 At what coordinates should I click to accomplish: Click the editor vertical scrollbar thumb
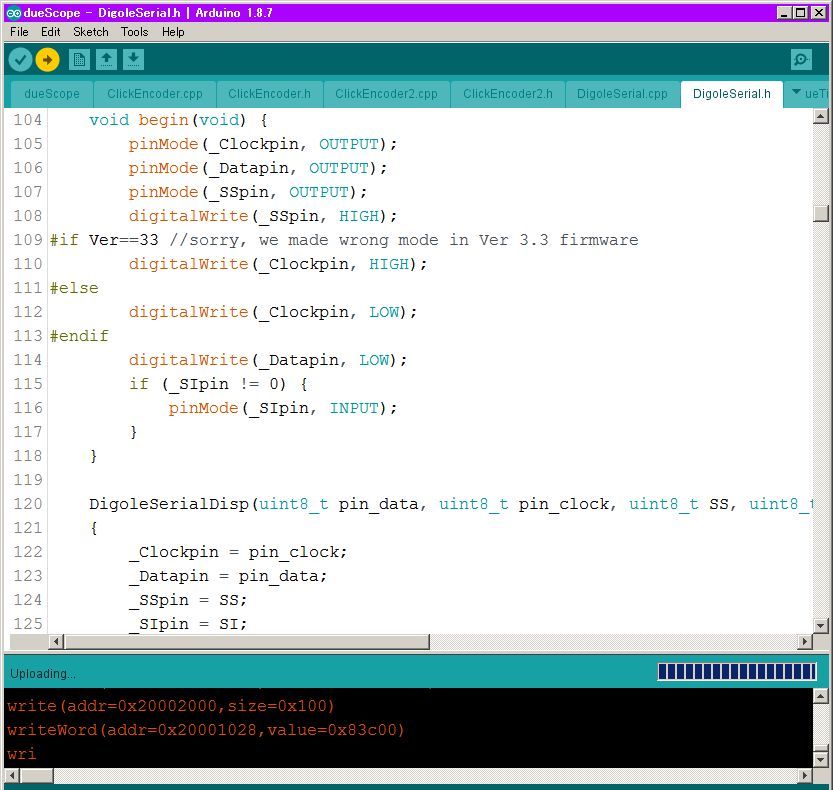pyautogui.click(x=821, y=214)
